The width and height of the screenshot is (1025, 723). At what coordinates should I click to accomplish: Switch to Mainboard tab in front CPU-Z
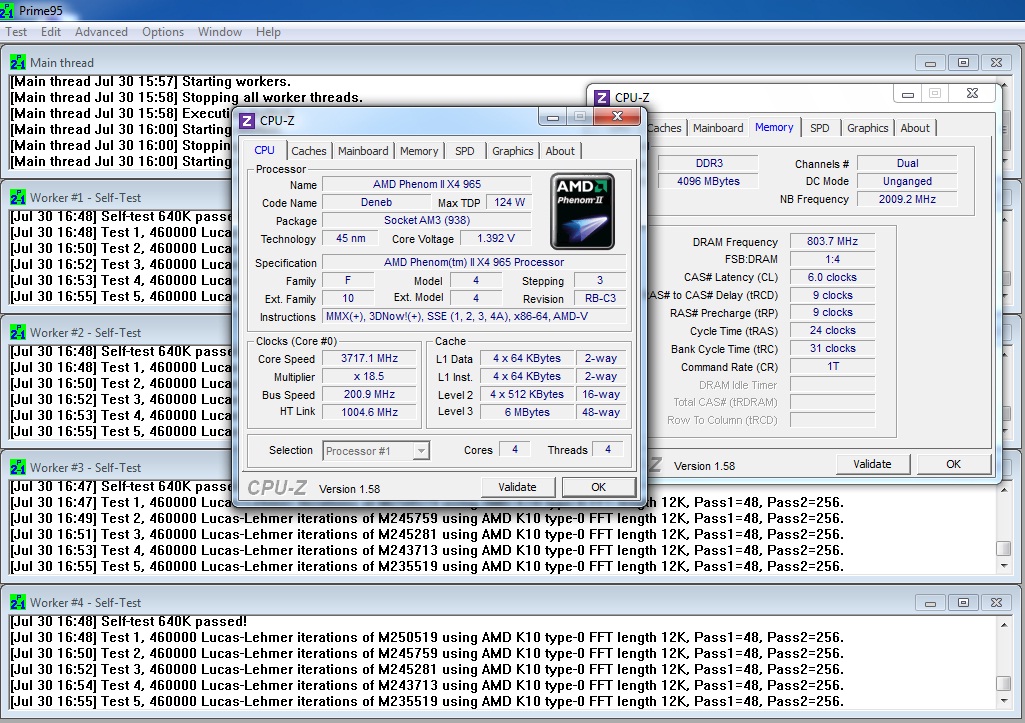(x=363, y=151)
